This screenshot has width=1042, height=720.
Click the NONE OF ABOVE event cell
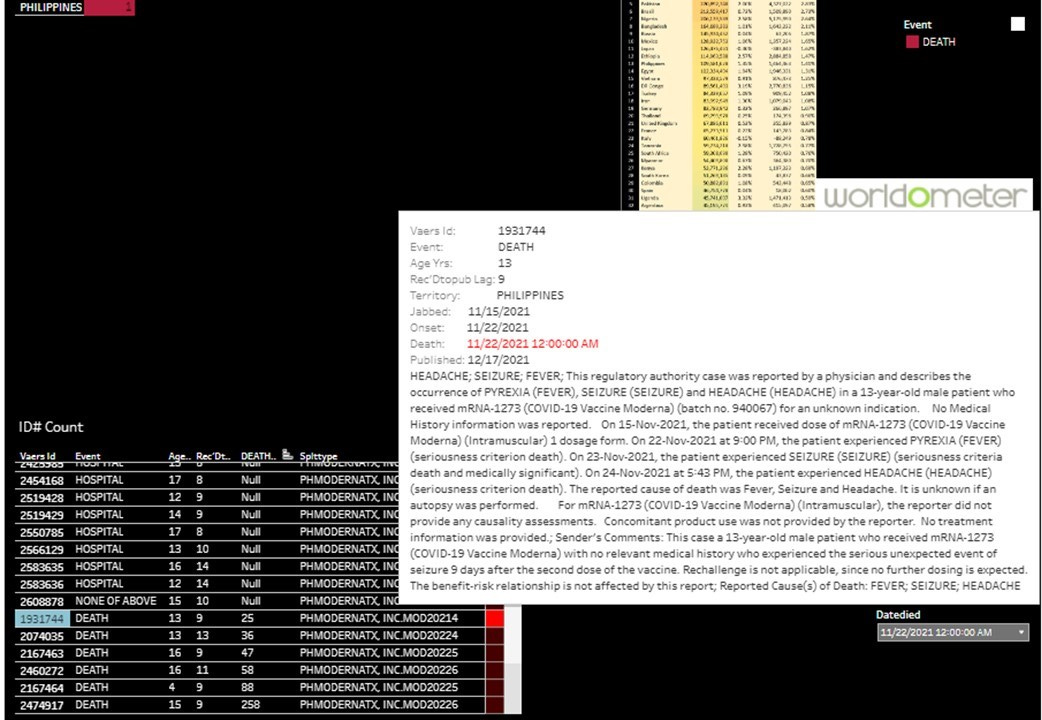116,601
